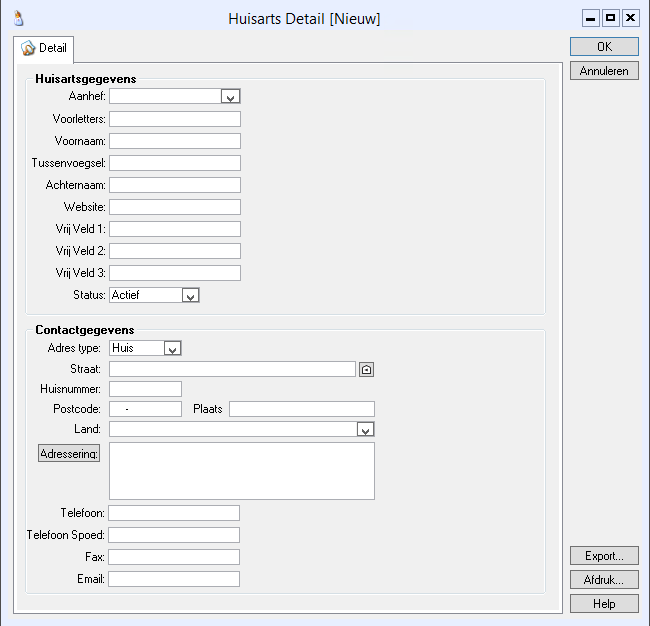Click the address lookup icon next to Straat
Image resolution: width=650 pixels, height=626 pixels.
(x=366, y=369)
